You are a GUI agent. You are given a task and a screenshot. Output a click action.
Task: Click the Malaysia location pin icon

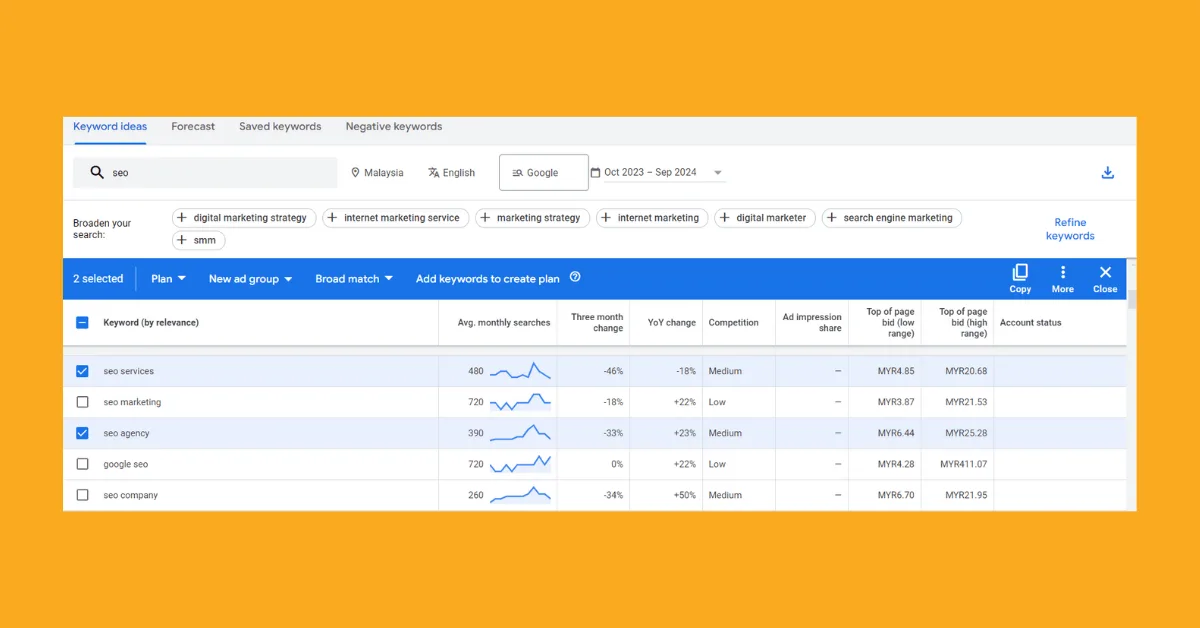355,173
